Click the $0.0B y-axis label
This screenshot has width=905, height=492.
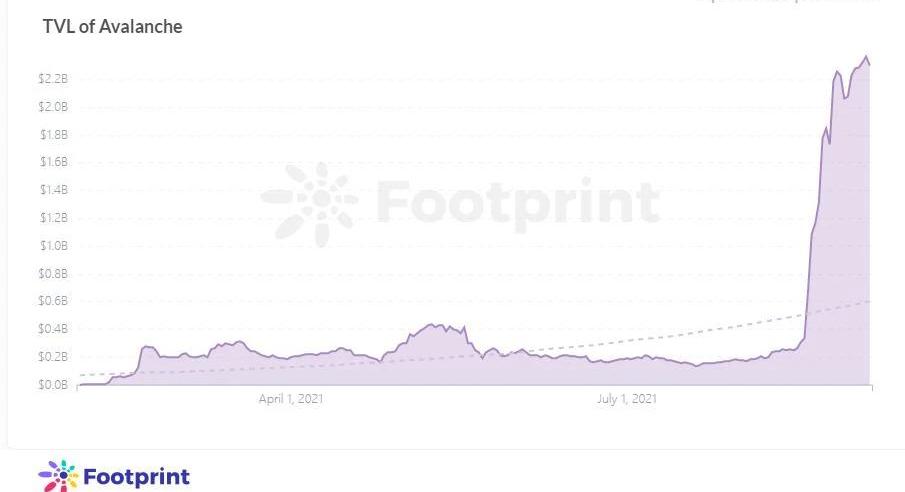[x=54, y=385]
